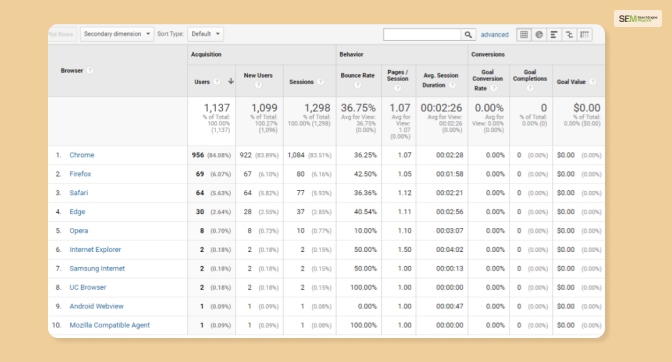The width and height of the screenshot is (672, 362).
Task: Click the Acquisition group header
Action: click(x=206, y=54)
